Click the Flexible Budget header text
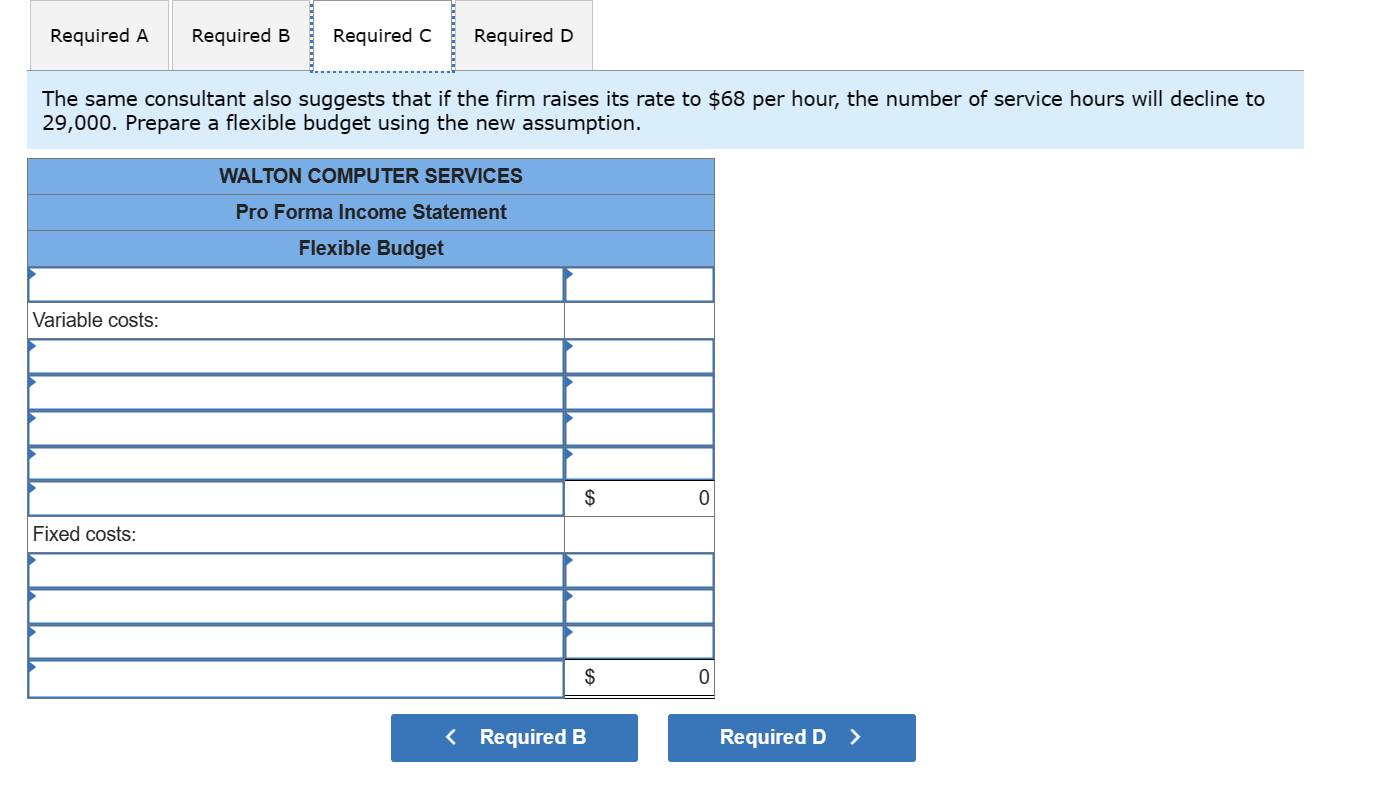The height and width of the screenshot is (793, 1391). tap(371, 248)
